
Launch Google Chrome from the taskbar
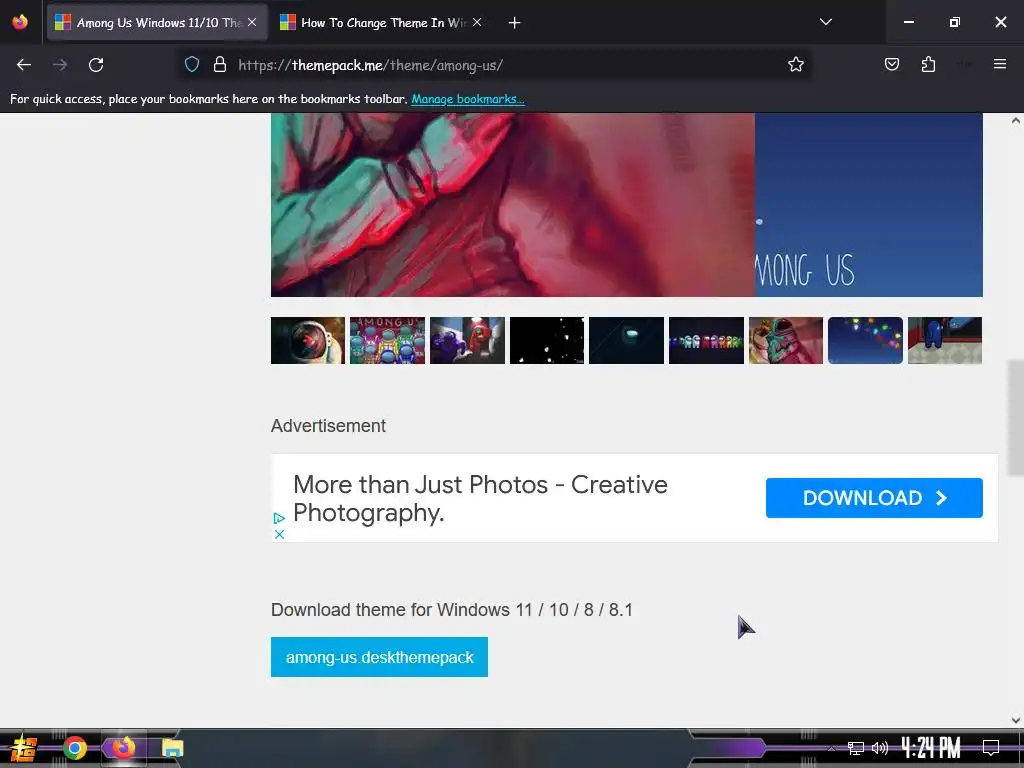(75, 748)
